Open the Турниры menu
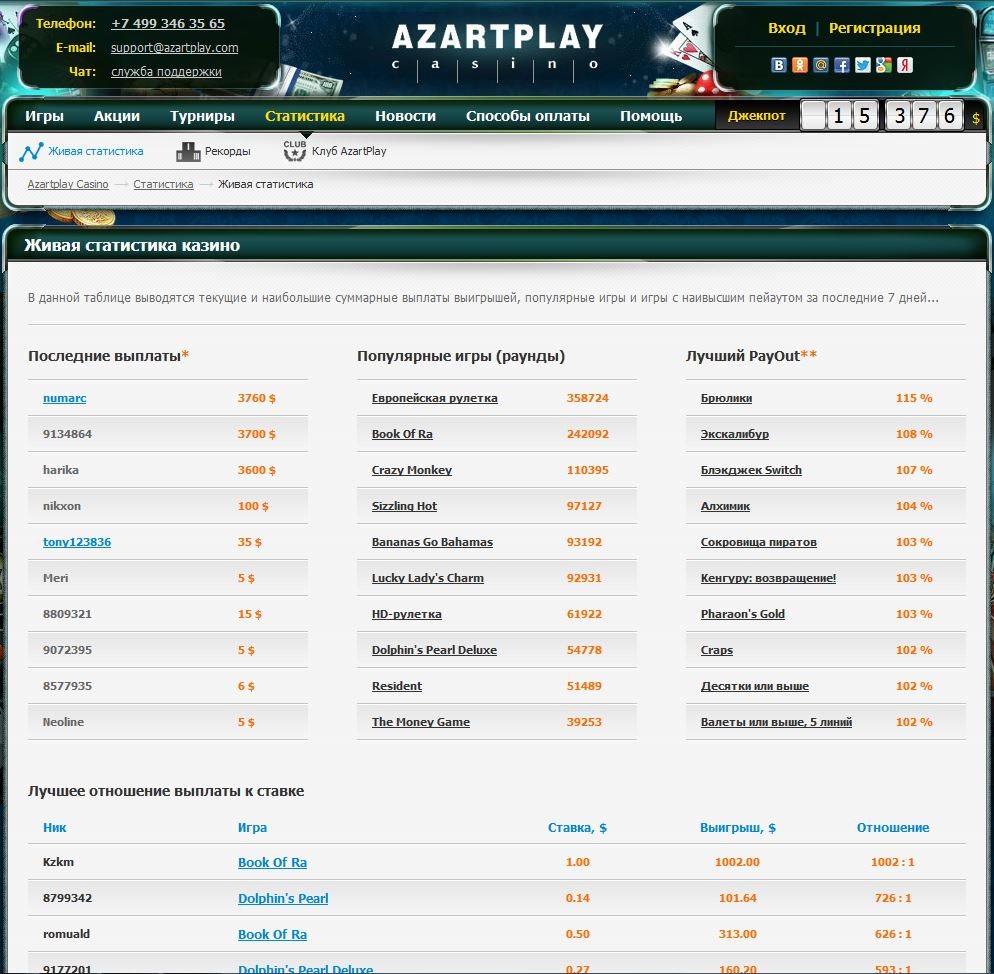 pyautogui.click(x=202, y=116)
